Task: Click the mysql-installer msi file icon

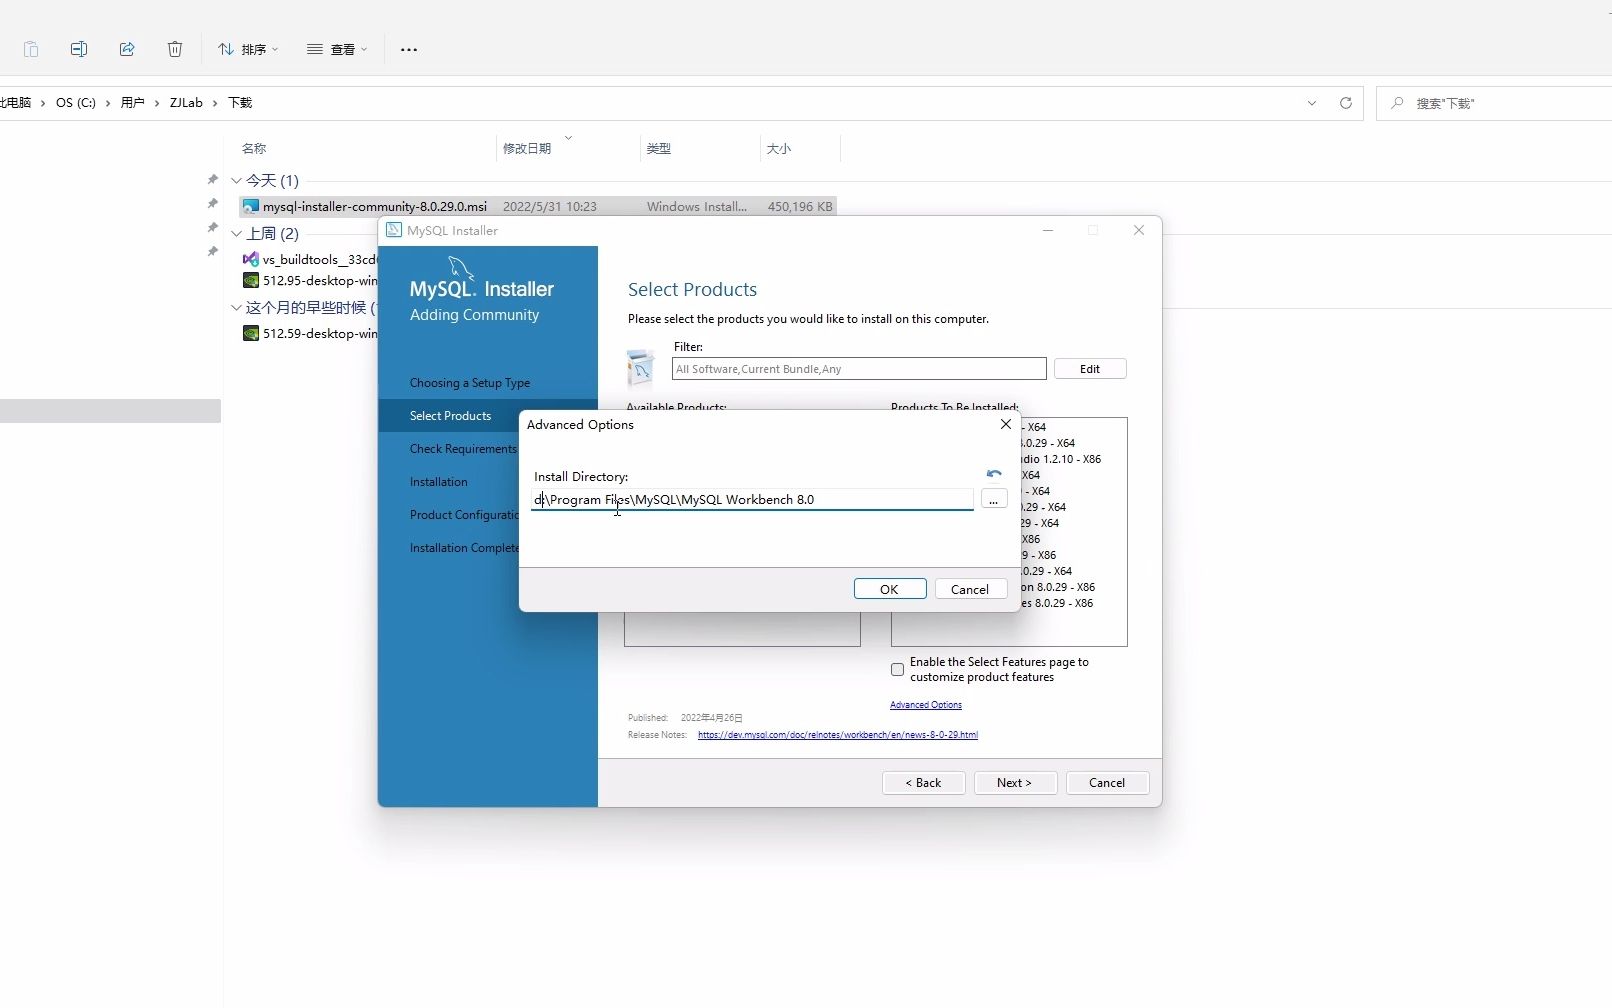Action: point(251,207)
